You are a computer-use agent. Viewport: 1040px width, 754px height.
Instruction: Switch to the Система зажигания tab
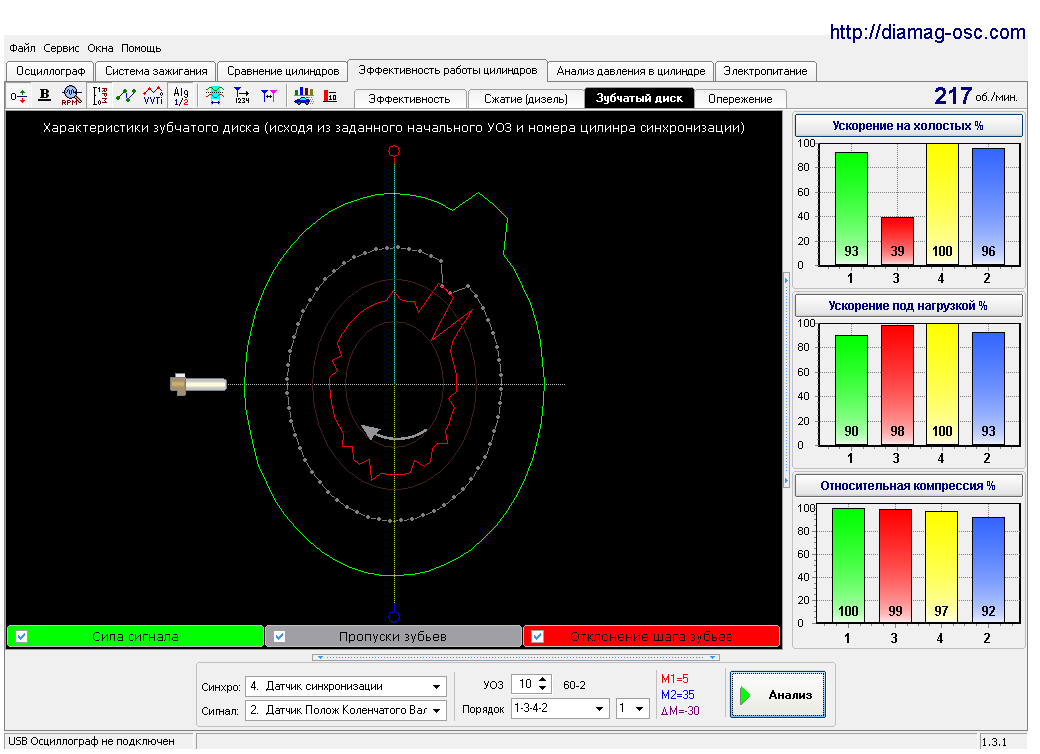pyautogui.click(x=156, y=71)
